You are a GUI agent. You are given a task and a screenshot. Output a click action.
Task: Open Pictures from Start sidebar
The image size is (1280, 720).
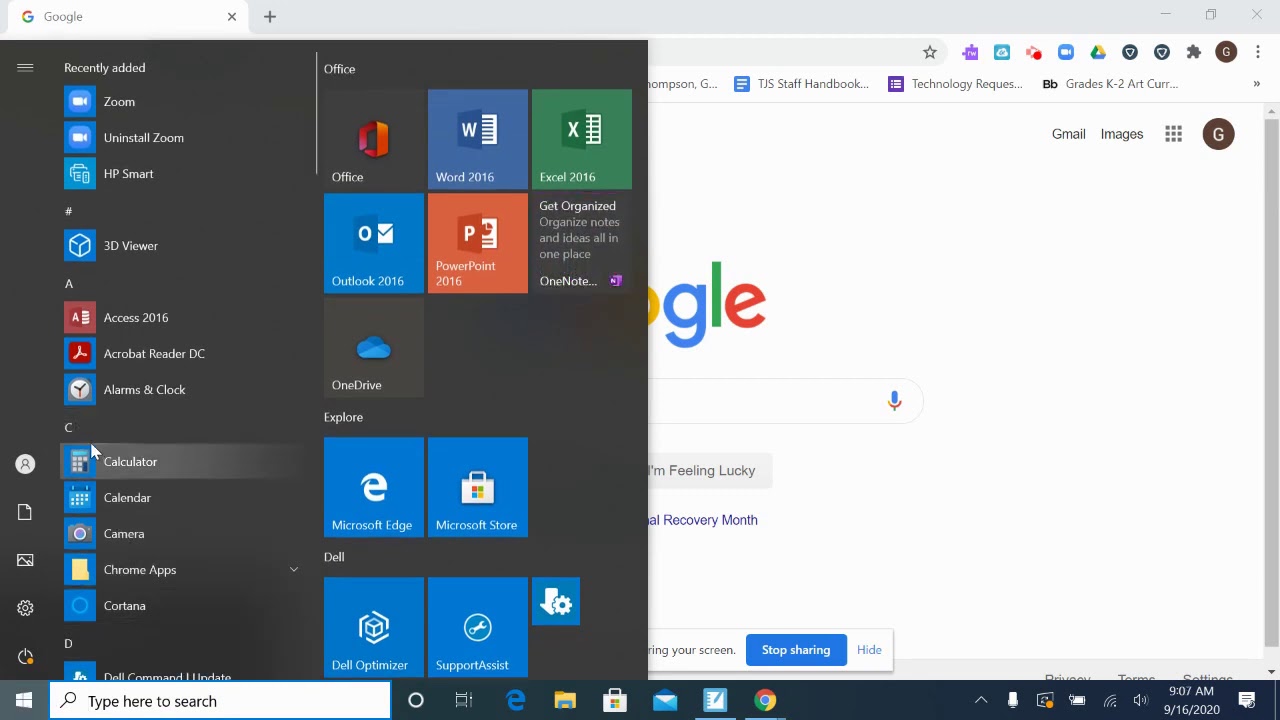click(x=25, y=560)
